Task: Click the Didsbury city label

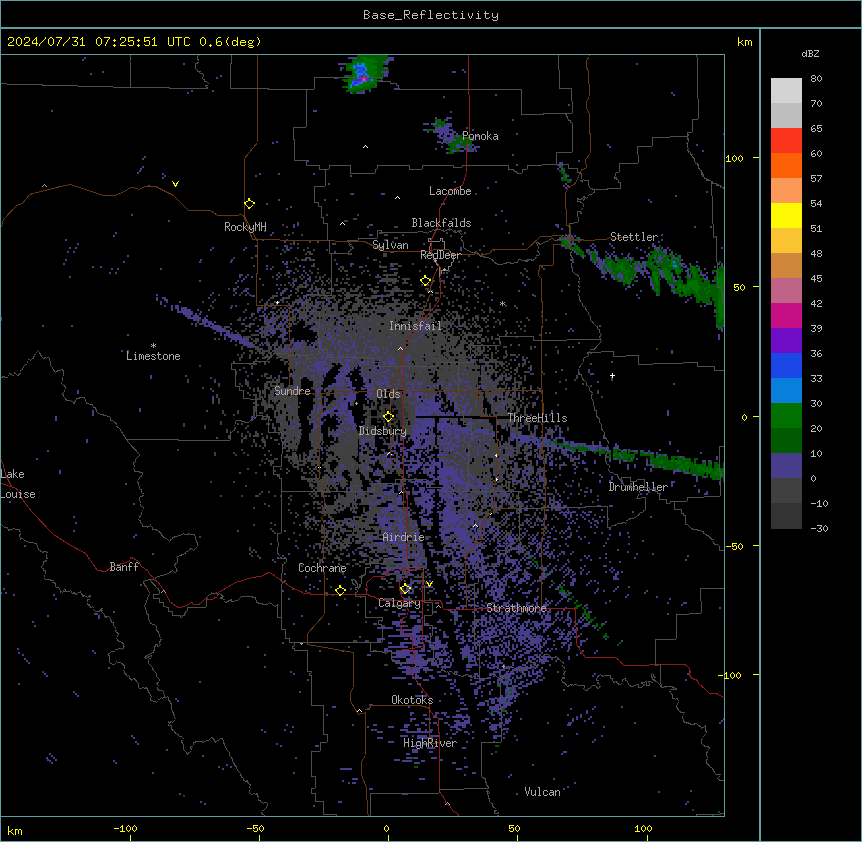Action: point(383,431)
